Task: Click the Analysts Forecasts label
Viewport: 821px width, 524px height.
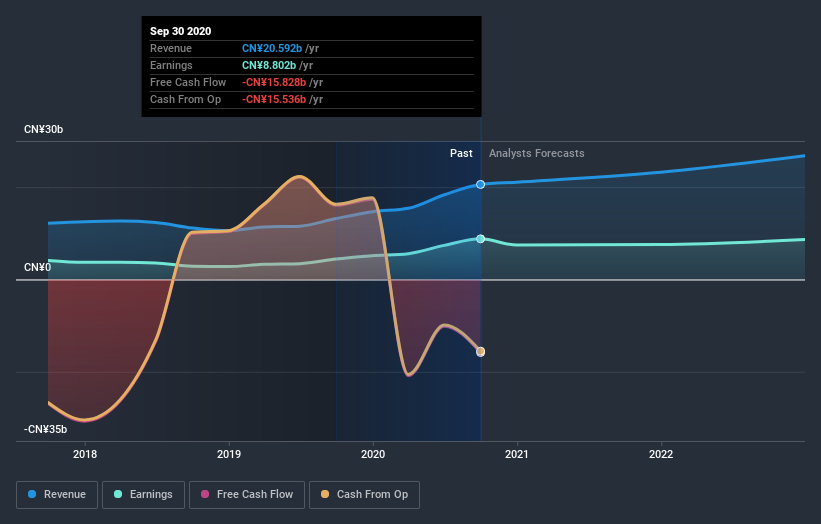Action: coord(537,153)
